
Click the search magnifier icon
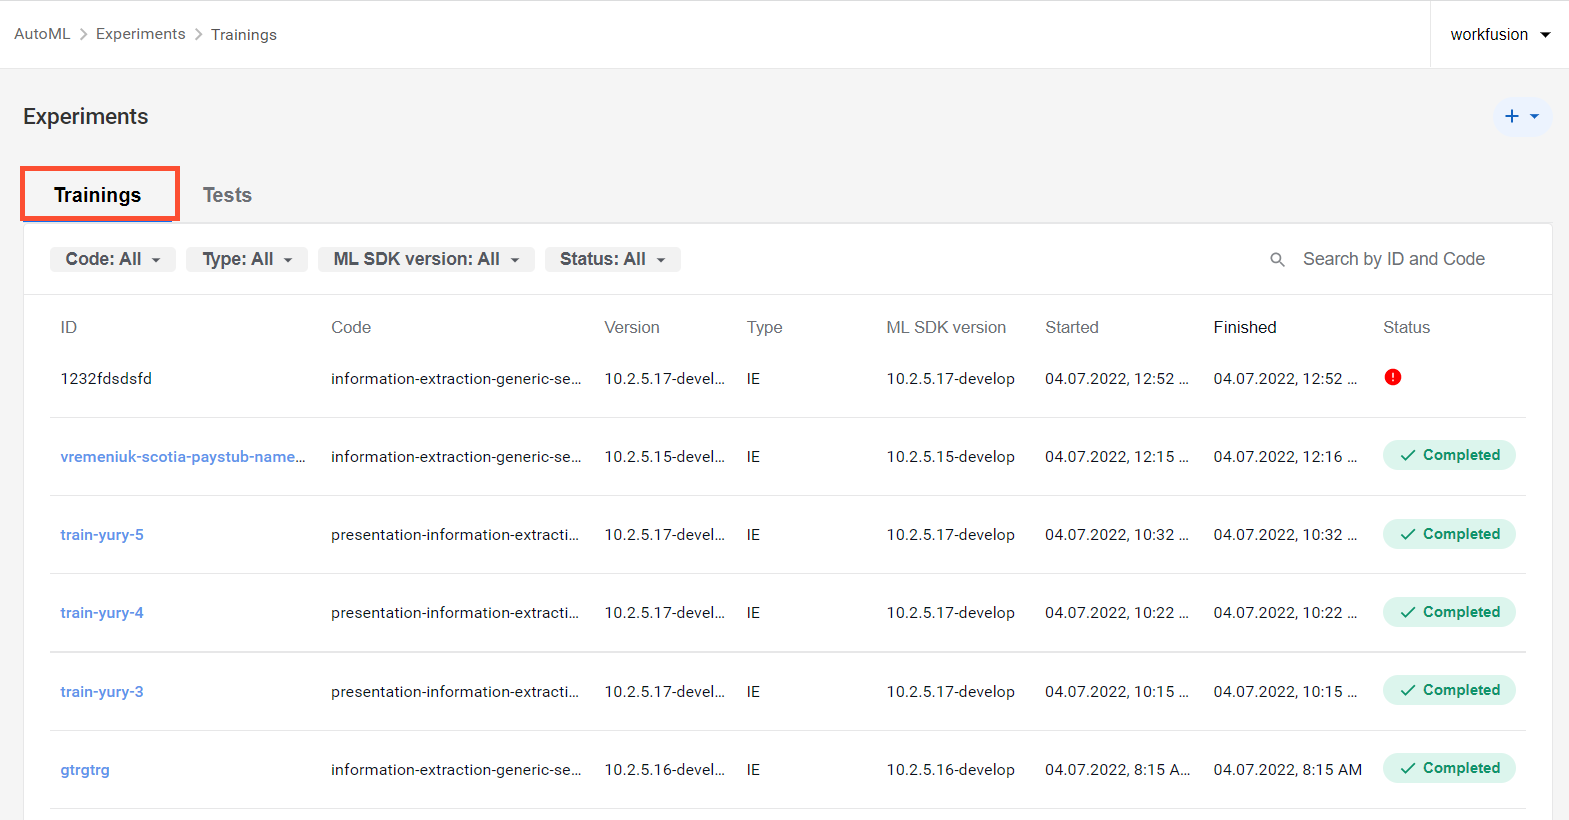tap(1277, 260)
